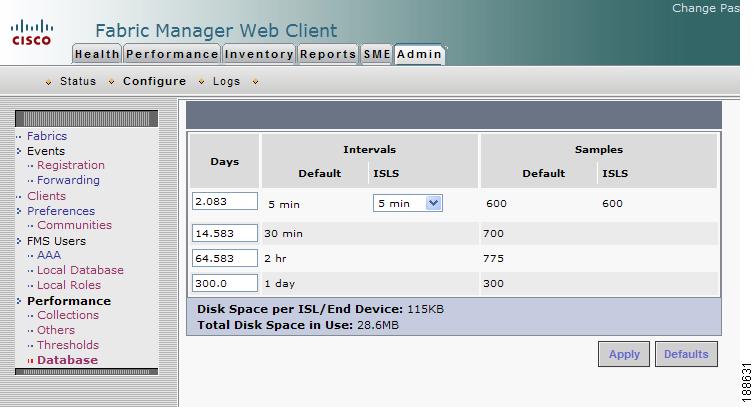Click the 115KB disk space value
Screen dimensions: 755x407
(426, 309)
